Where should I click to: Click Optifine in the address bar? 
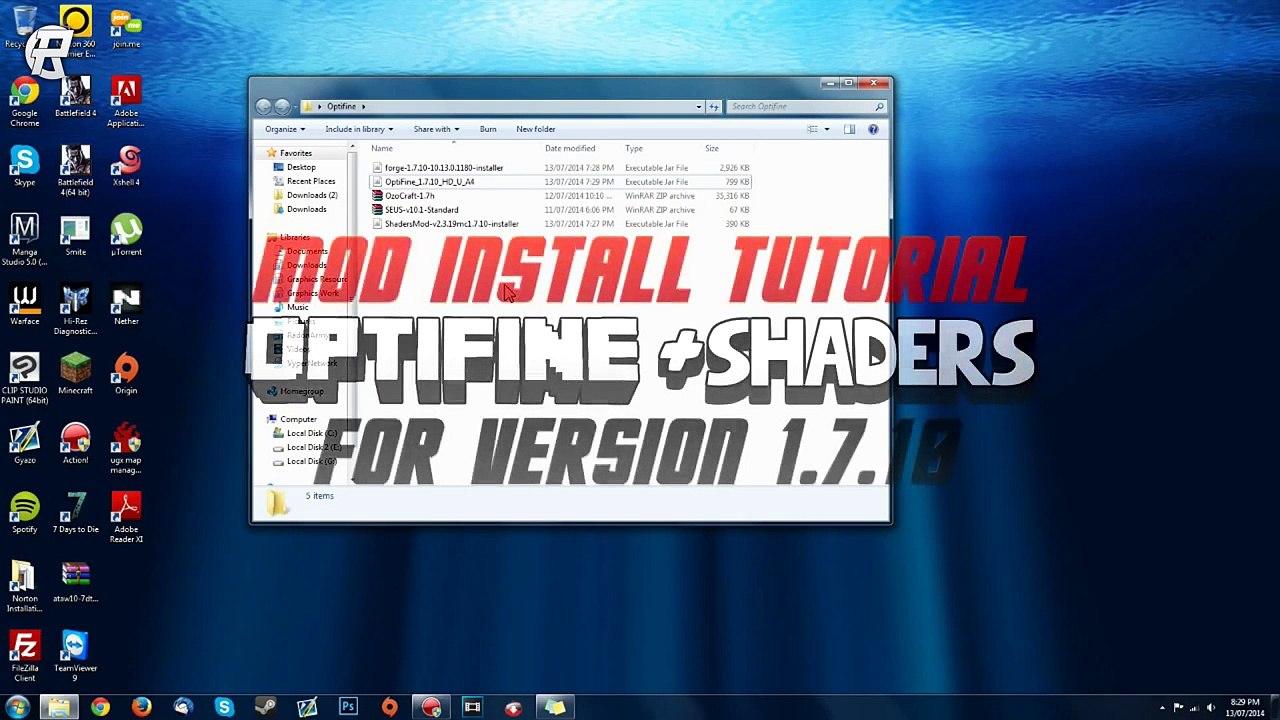click(x=341, y=106)
